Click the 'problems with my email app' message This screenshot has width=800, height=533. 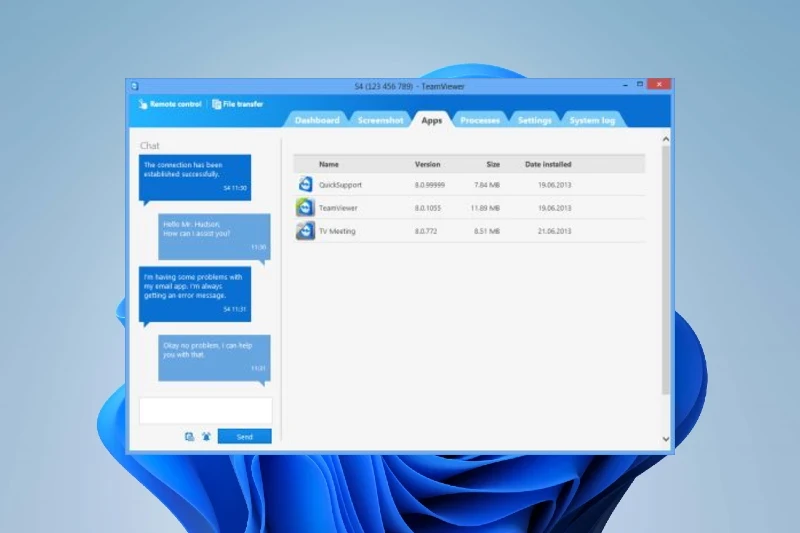click(195, 294)
